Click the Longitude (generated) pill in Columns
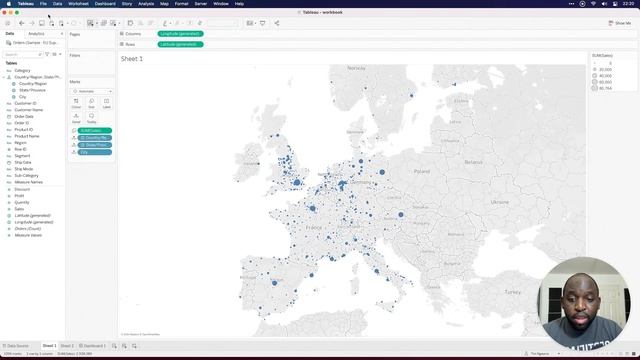The height and width of the screenshot is (360, 640). 180,34
